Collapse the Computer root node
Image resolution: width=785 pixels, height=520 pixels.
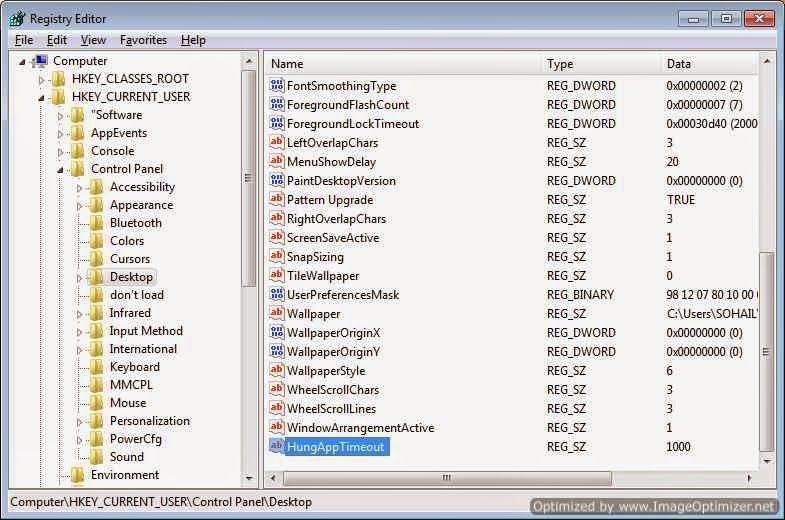pyautogui.click(x=22, y=63)
